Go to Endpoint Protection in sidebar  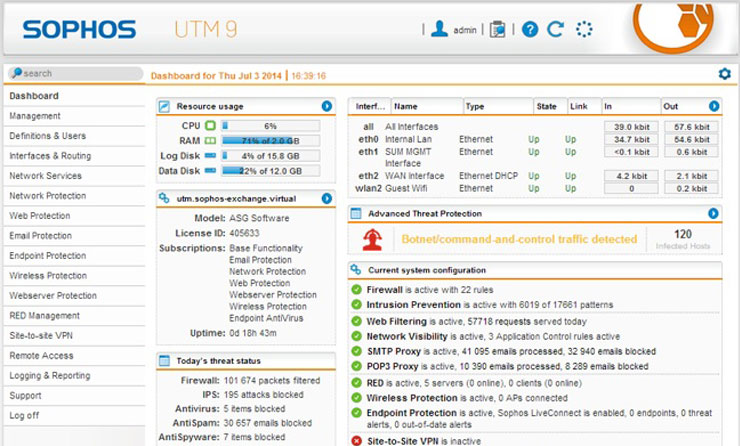74,256
